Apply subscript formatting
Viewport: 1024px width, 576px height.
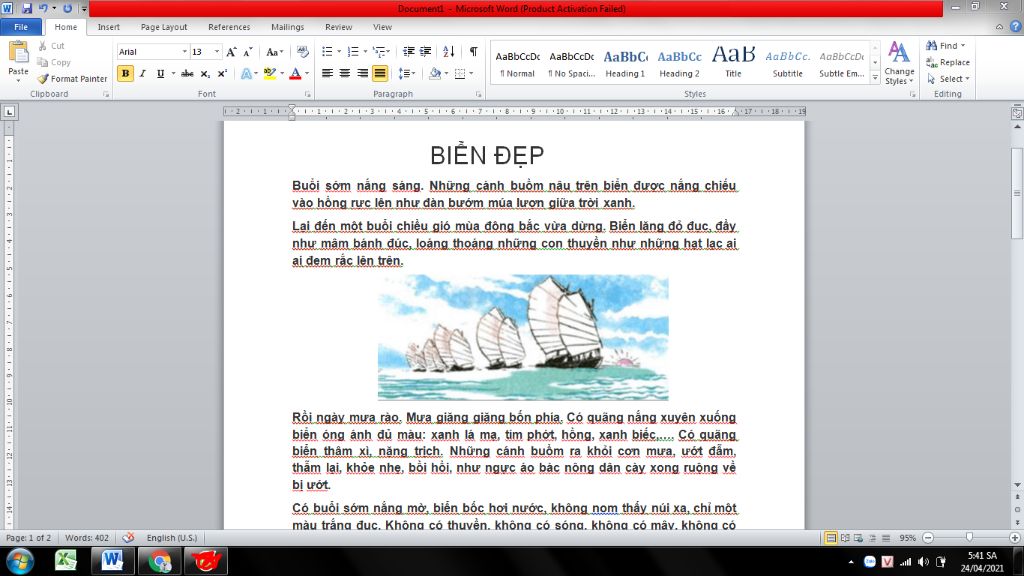pyautogui.click(x=205, y=73)
